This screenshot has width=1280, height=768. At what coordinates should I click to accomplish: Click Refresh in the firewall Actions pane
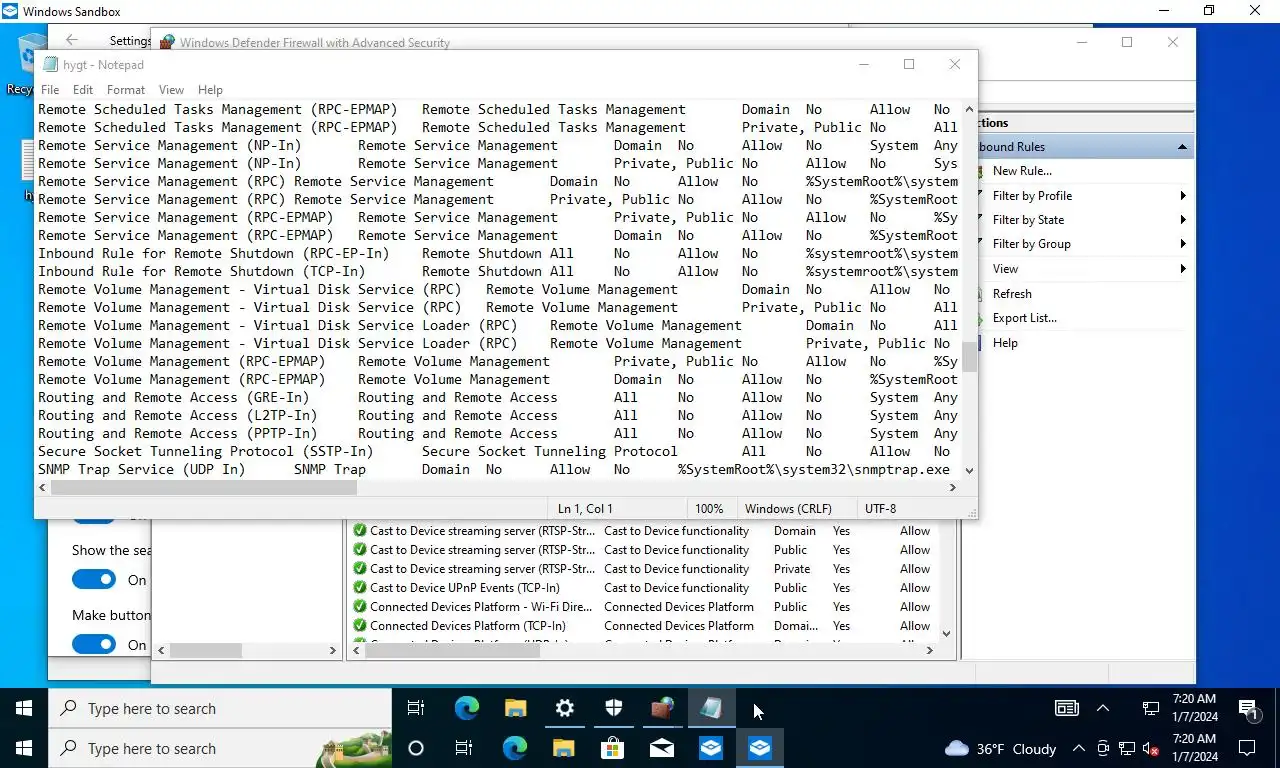[x=1012, y=294]
